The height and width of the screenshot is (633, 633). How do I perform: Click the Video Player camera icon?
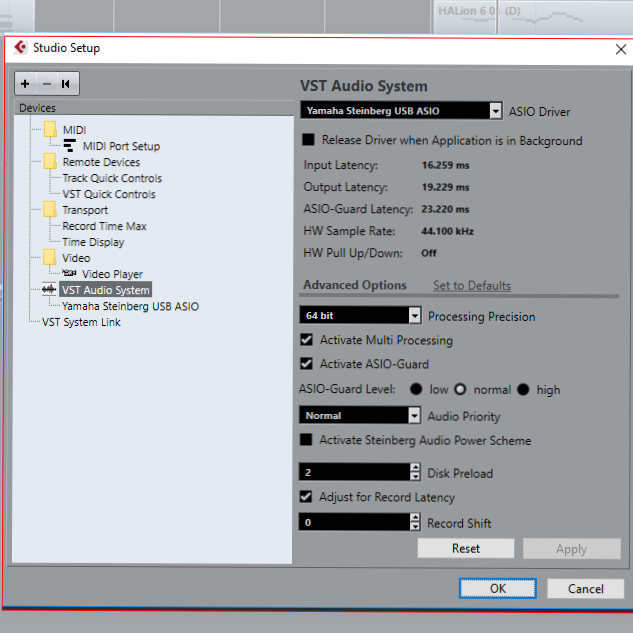coord(69,273)
